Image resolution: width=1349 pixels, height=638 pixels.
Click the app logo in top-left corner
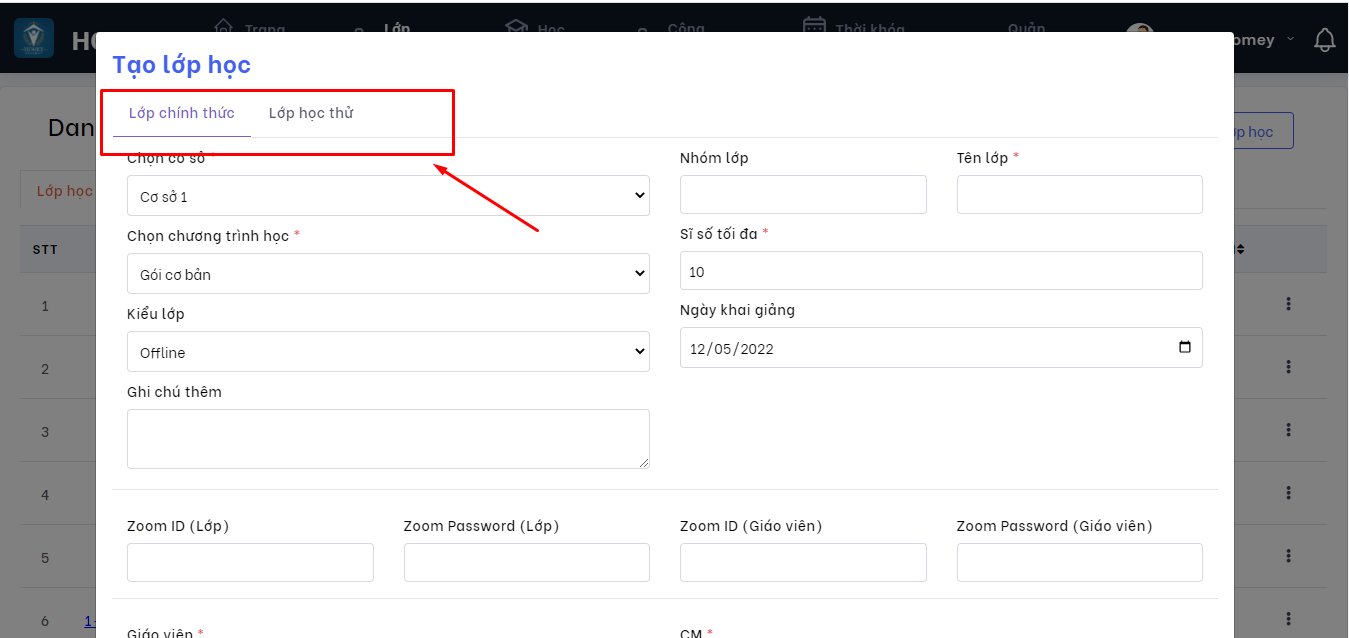click(x=34, y=39)
